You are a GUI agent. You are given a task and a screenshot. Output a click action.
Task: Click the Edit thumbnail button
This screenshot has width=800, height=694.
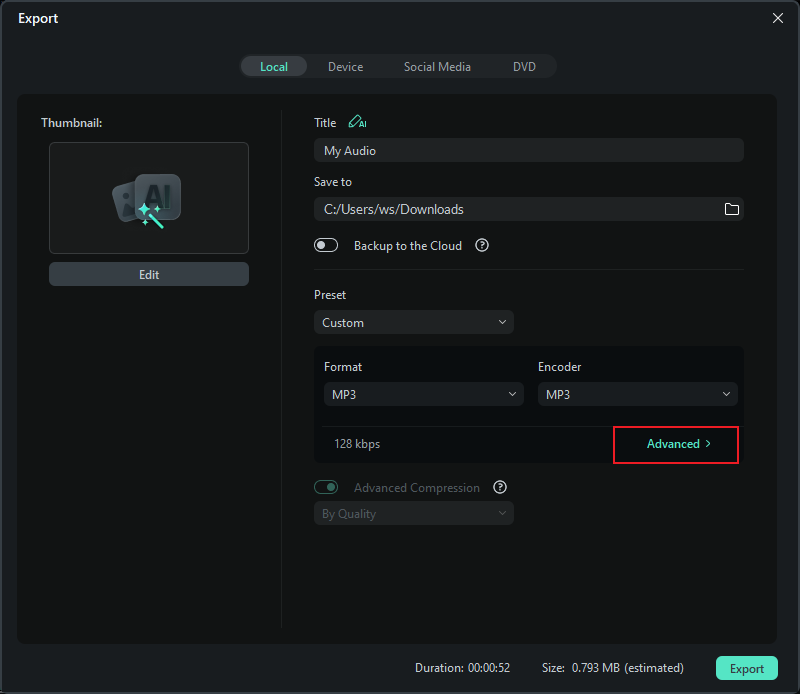click(x=149, y=275)
